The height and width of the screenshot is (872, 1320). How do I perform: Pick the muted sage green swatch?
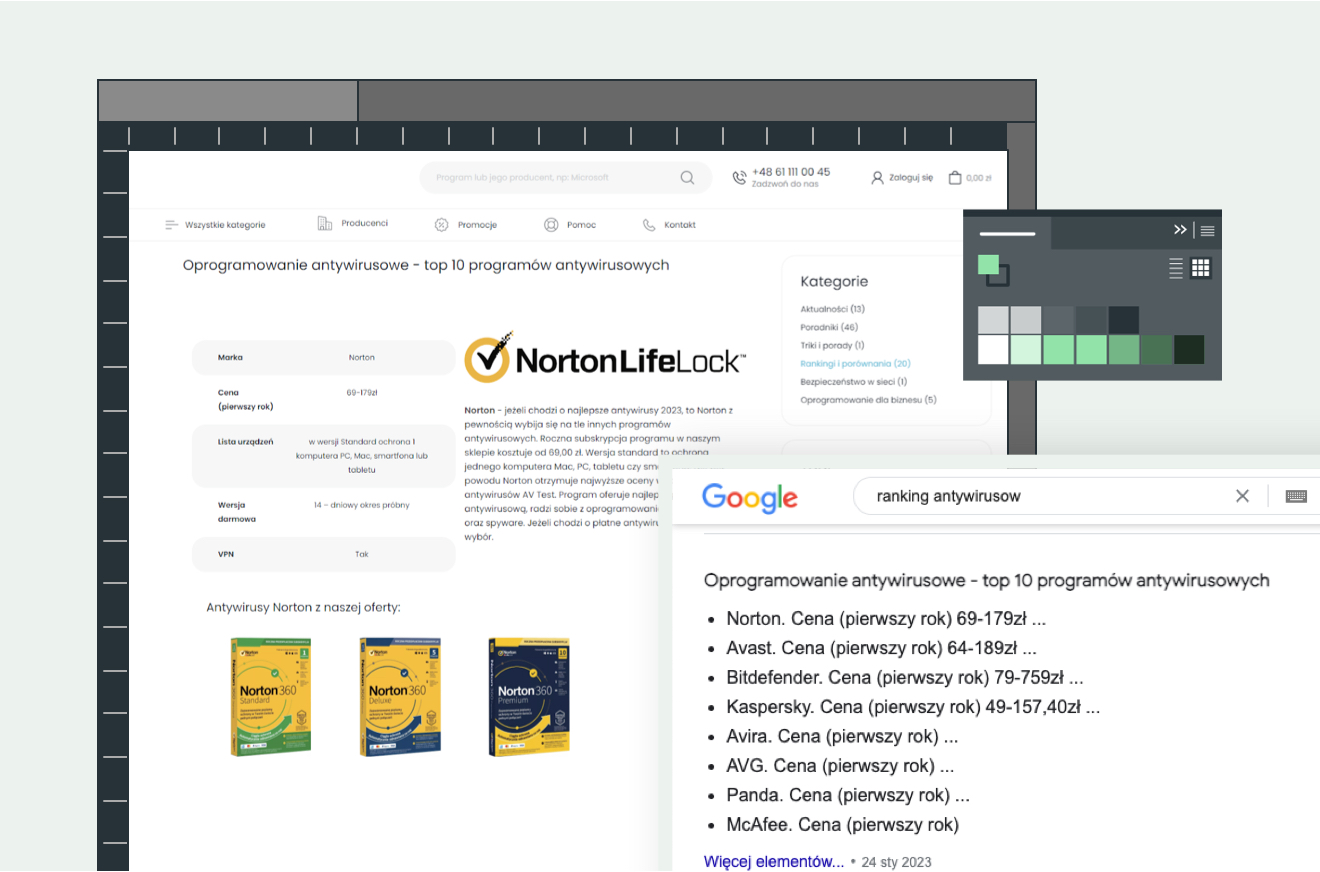[1124, 350]
